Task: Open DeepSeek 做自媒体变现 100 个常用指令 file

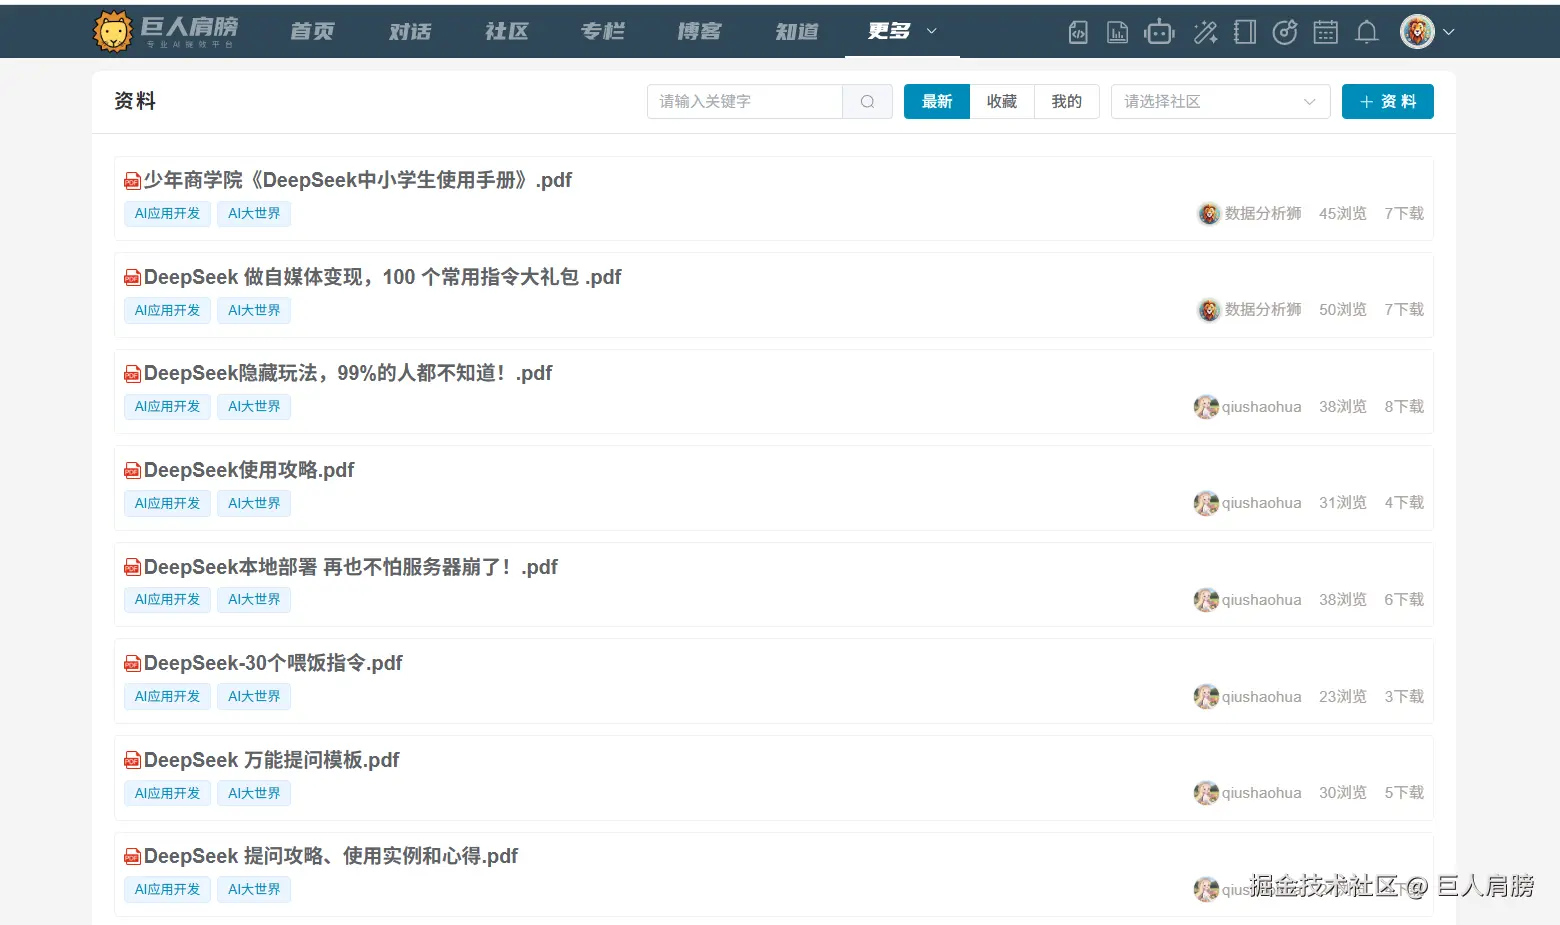Action: pyautogui.click(x=383, y=277)
